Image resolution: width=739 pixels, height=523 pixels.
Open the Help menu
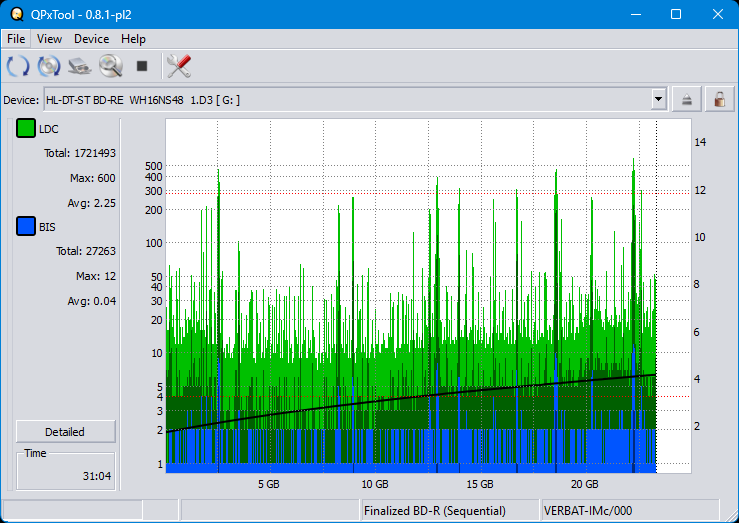click(133, 39)
